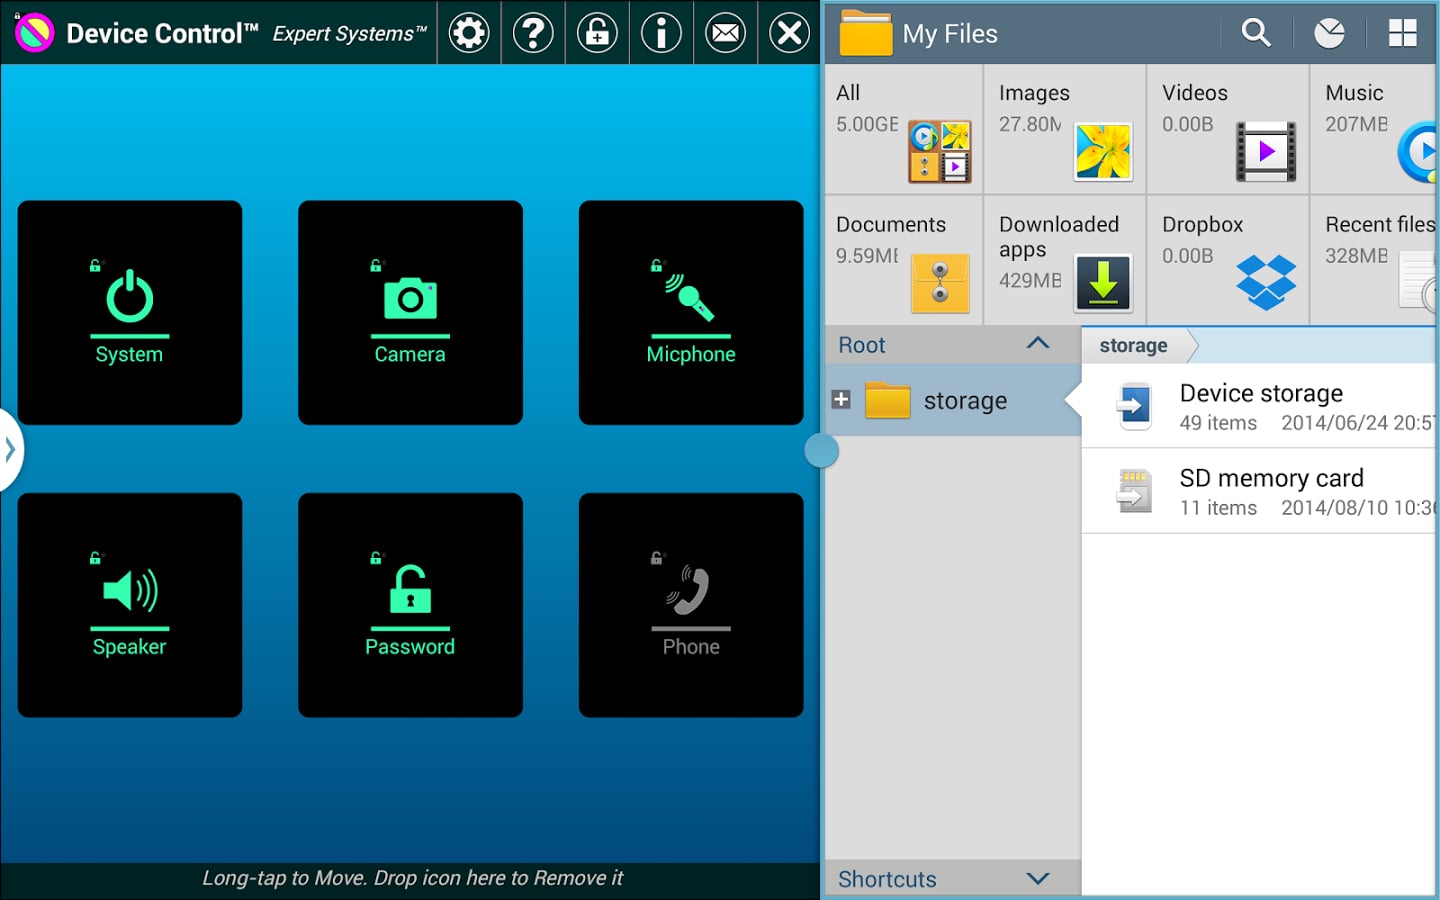
Task: Tap the Device storage phone icon
Action: pyautogui.click(x=1135, y=406)
